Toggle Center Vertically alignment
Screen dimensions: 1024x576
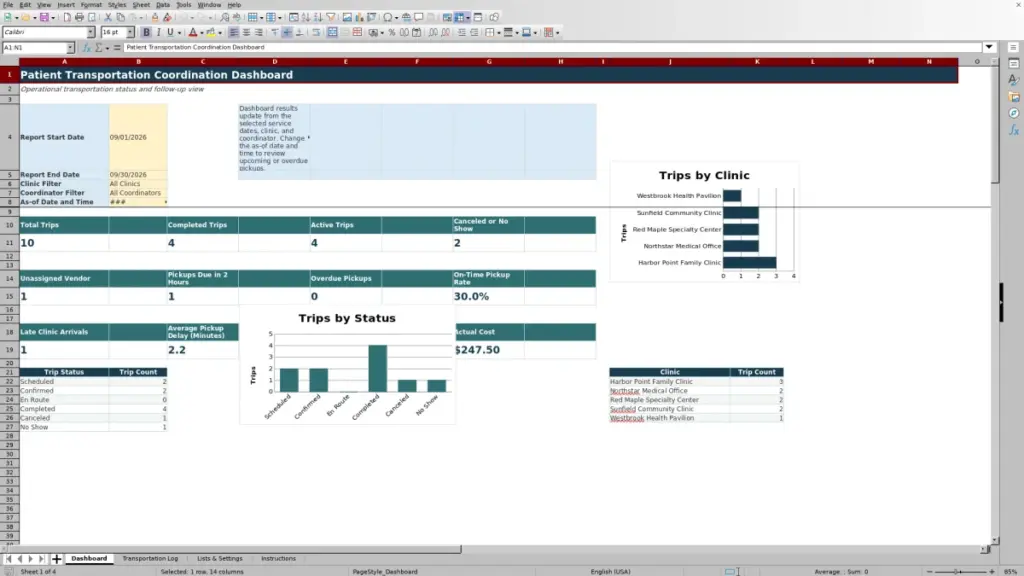[x=287, y=32]
